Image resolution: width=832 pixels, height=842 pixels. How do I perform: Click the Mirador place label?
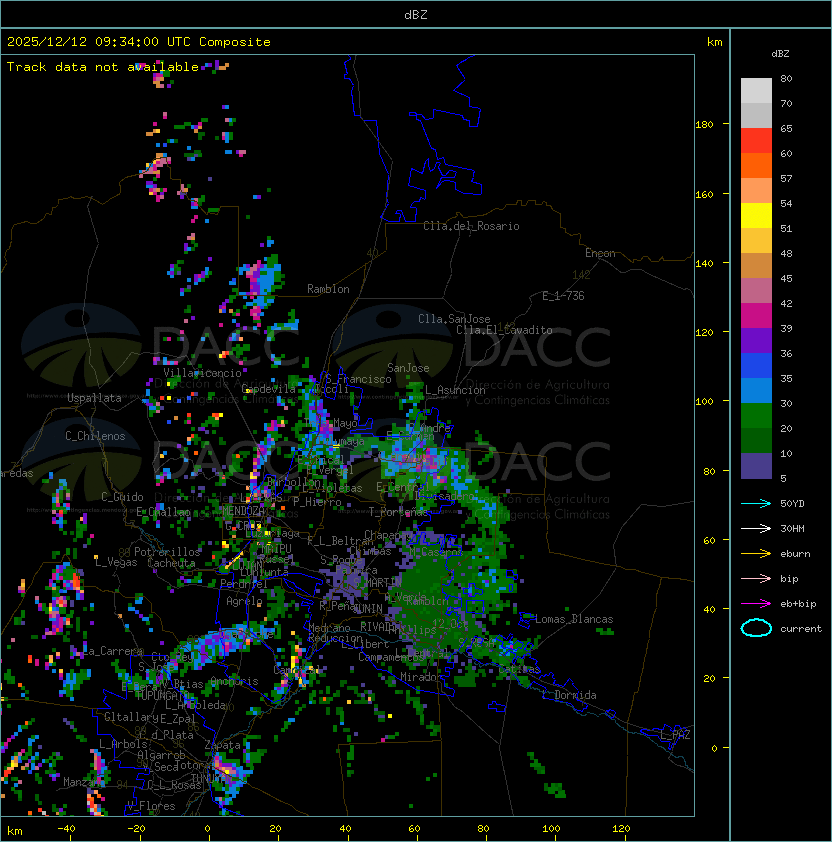click(421, 677)
